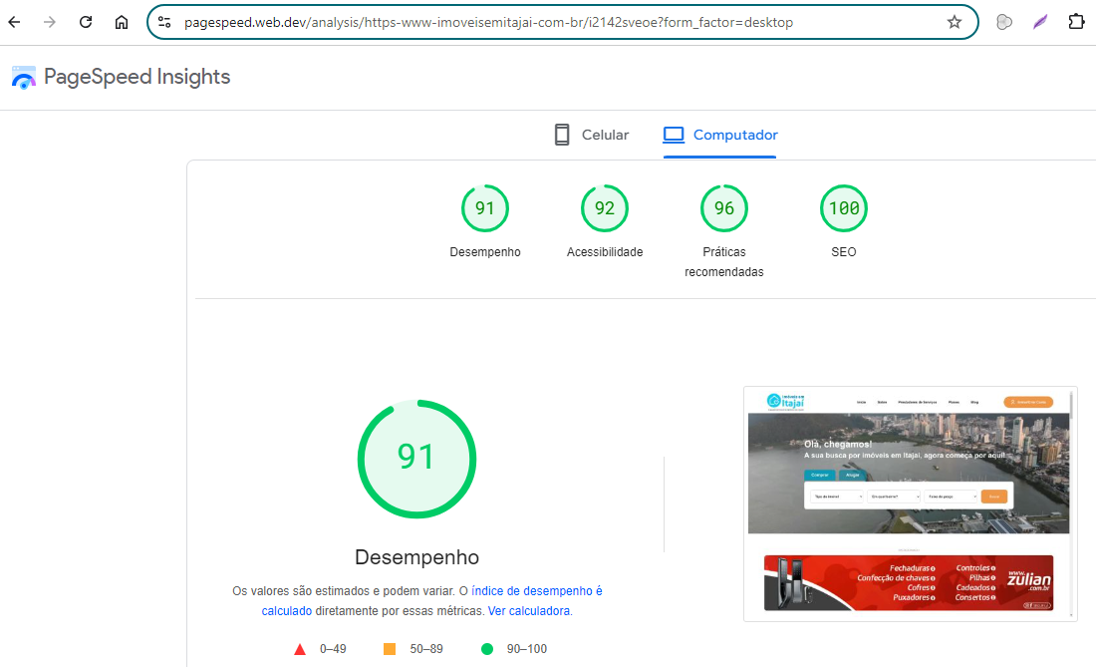Open the browser home page
Viewport: 1096px width, 667px height.
click(x=120, y=21)
